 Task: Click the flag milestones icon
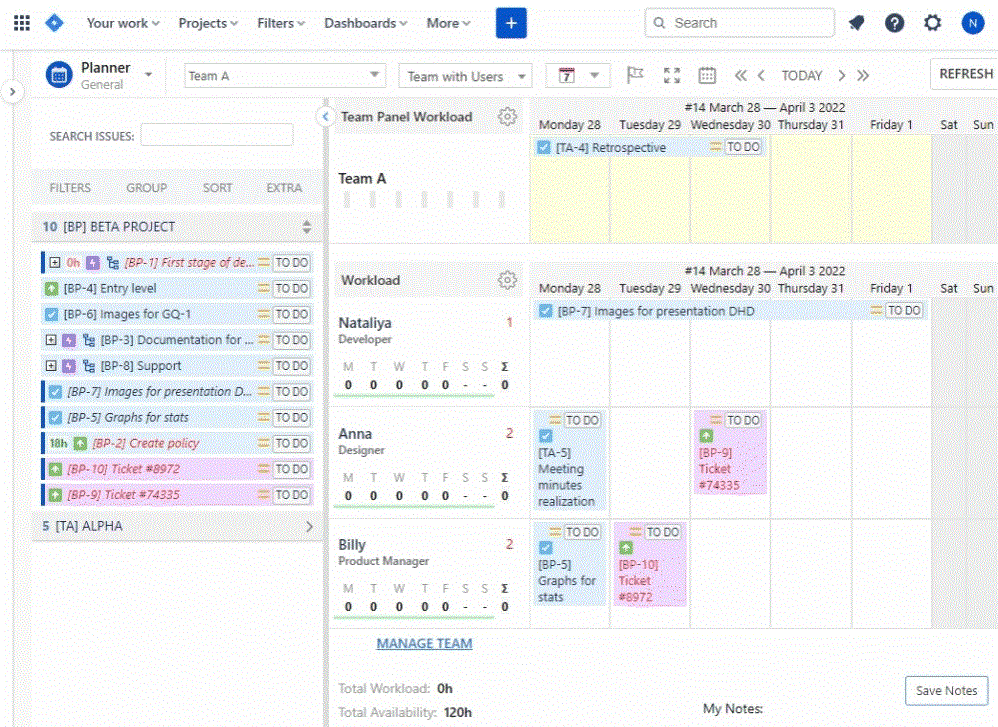tap(635, 75)
